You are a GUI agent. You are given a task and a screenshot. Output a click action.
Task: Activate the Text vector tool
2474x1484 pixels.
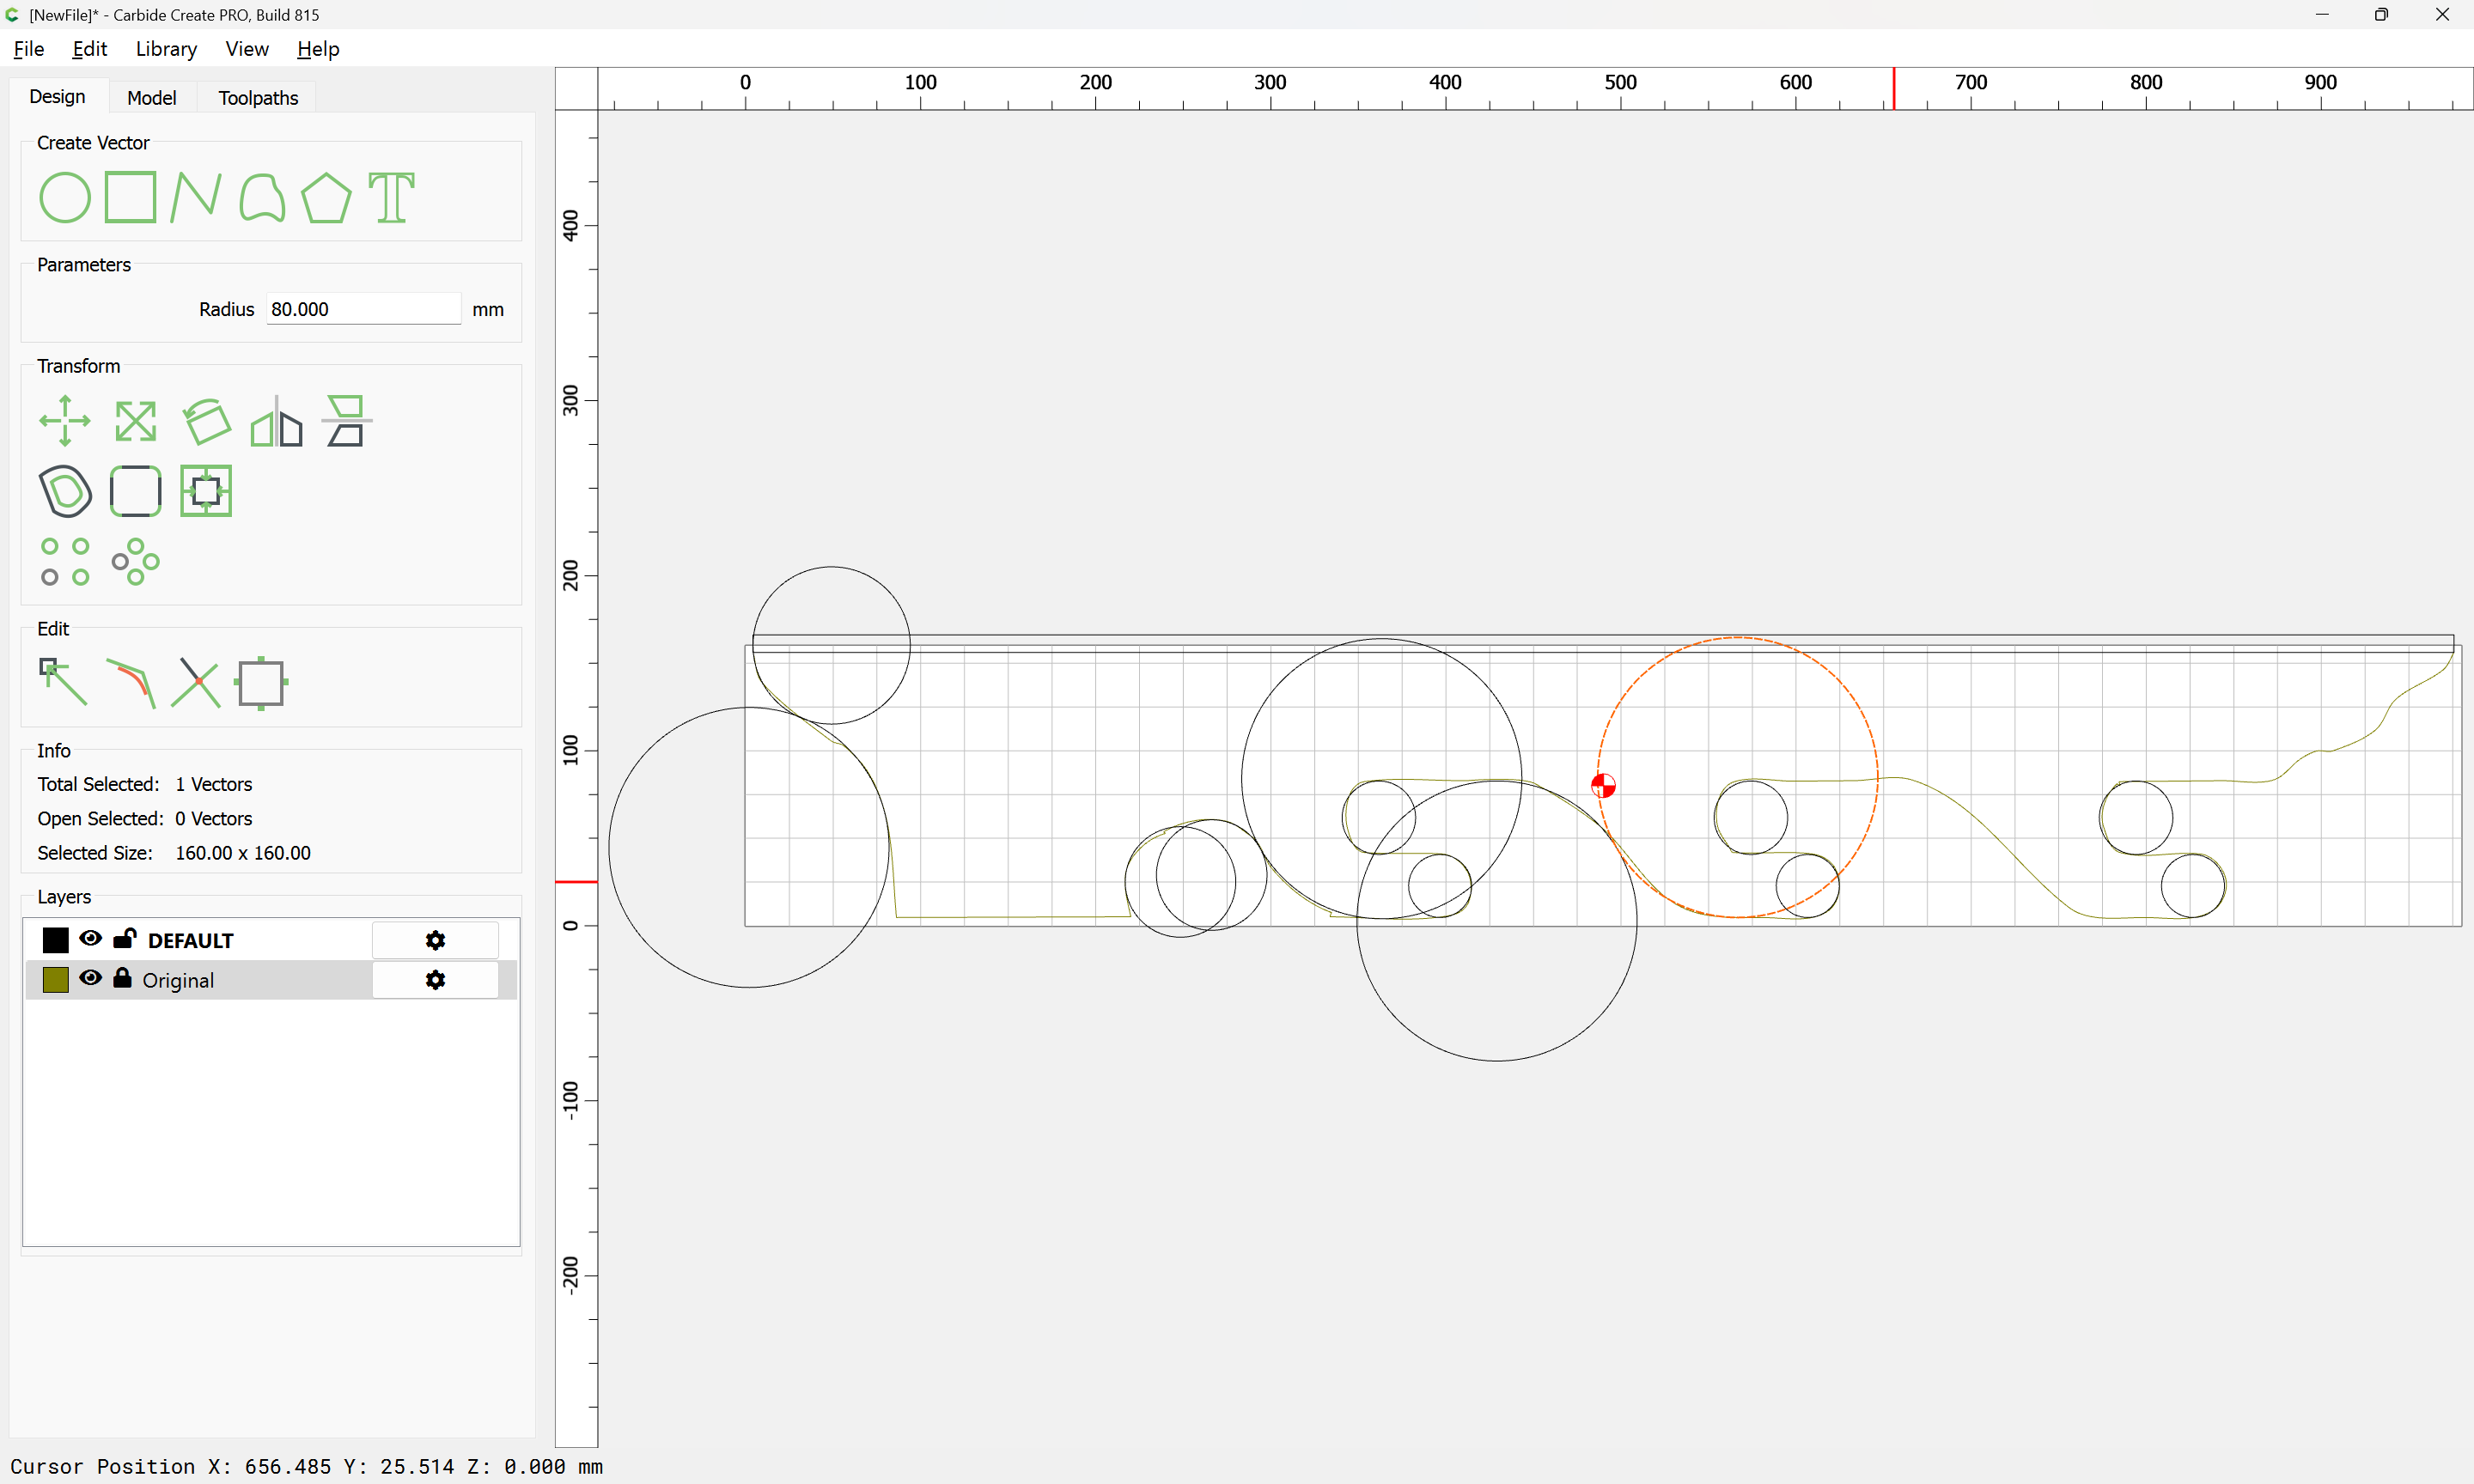391,197
